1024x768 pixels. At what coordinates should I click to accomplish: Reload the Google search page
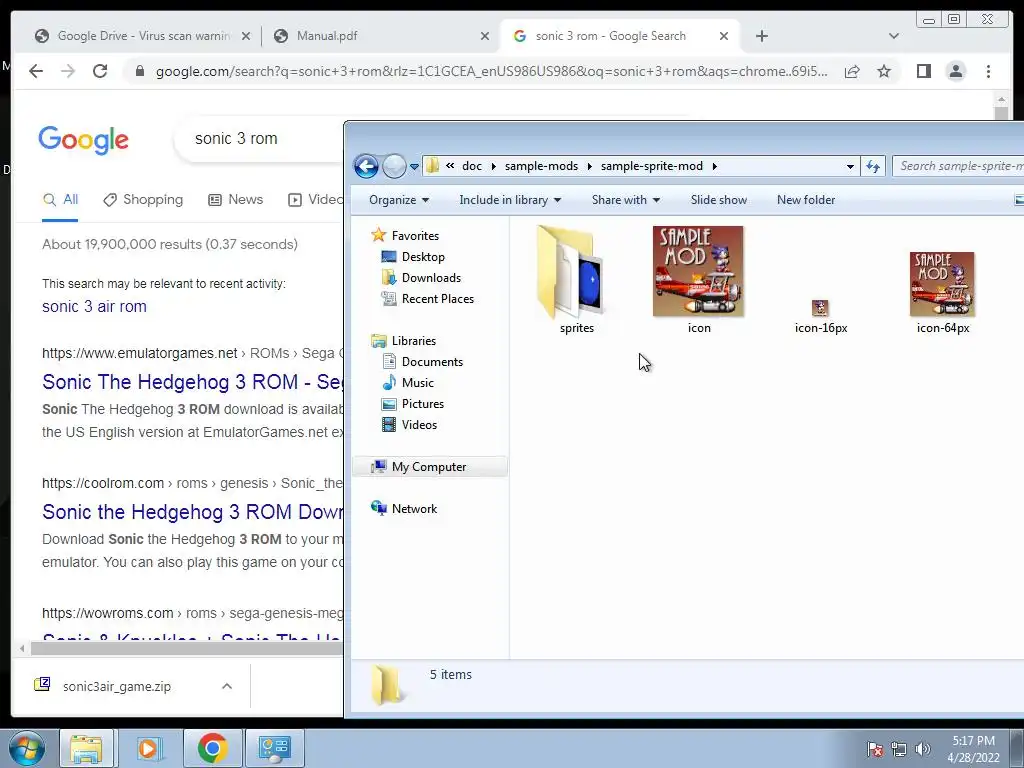click(100, 71)
